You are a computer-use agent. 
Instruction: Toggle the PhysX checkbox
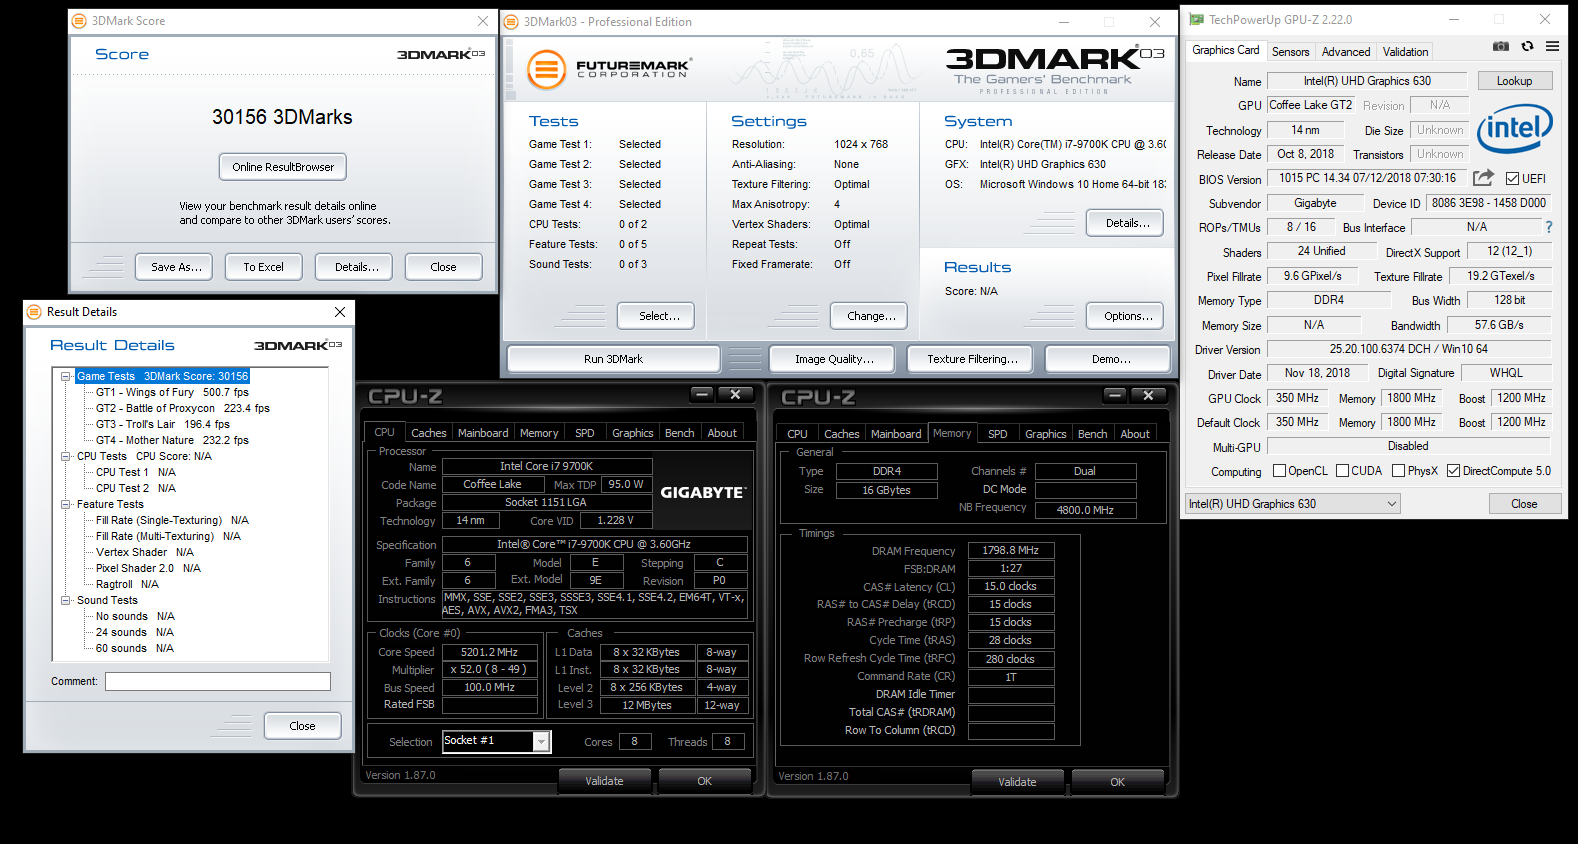[x=1398, y=471]
